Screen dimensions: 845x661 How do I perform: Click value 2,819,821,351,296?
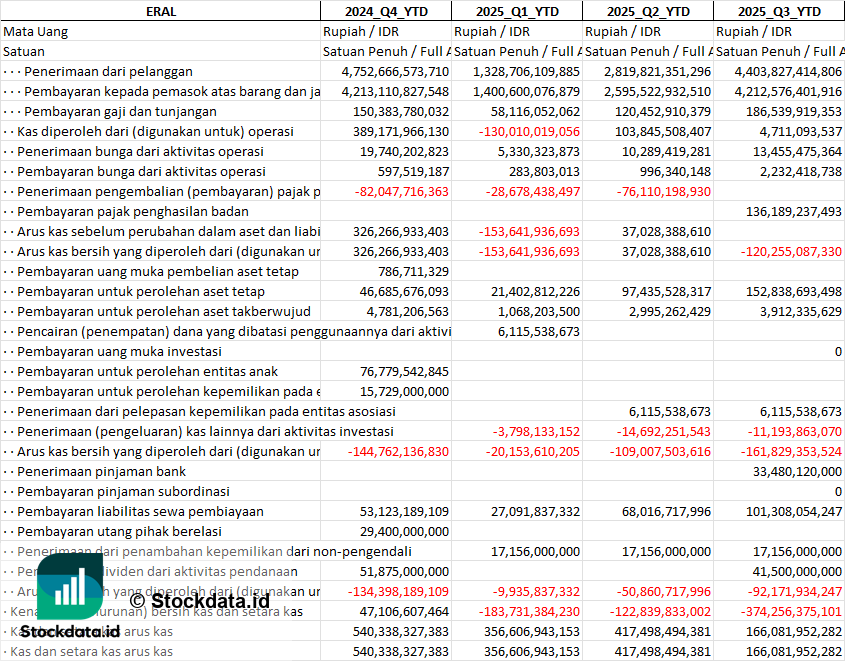(657, 72)
